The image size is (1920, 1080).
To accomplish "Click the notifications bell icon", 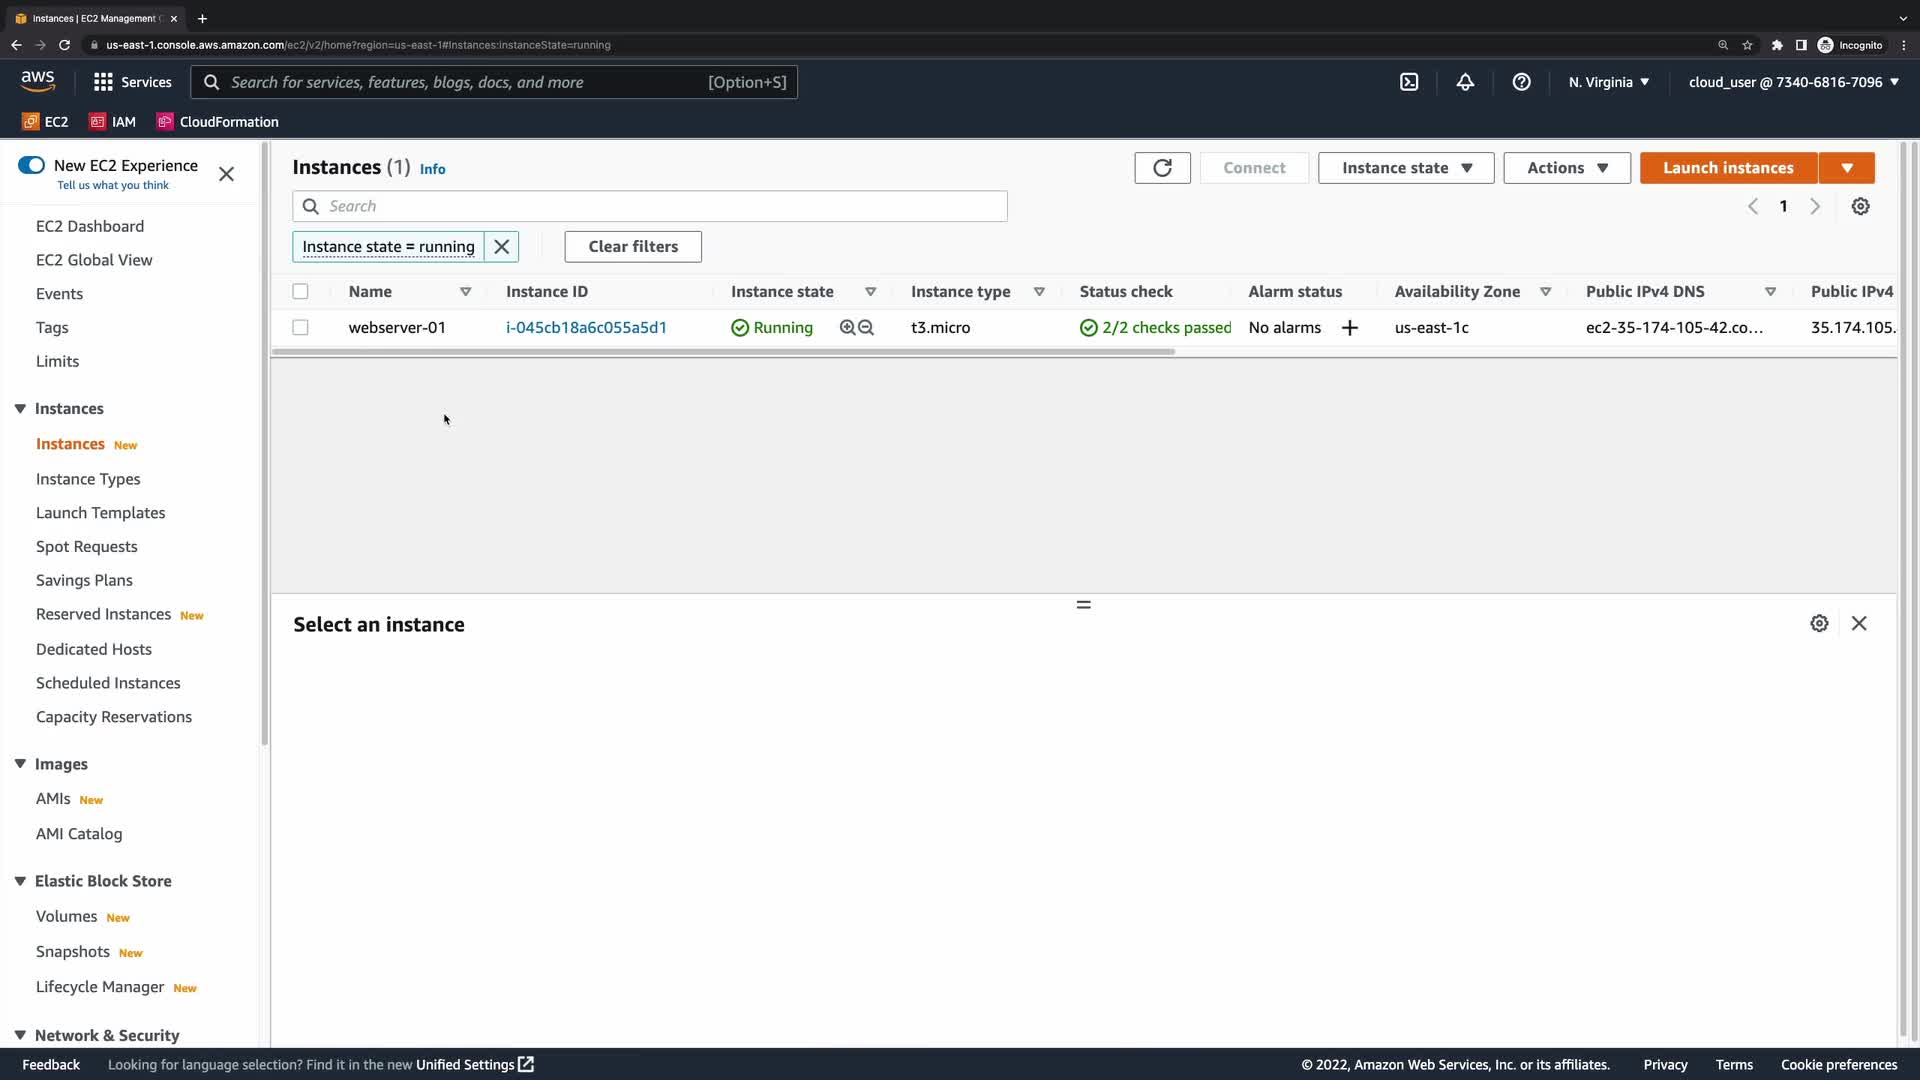I will (x=1465, y=82).
